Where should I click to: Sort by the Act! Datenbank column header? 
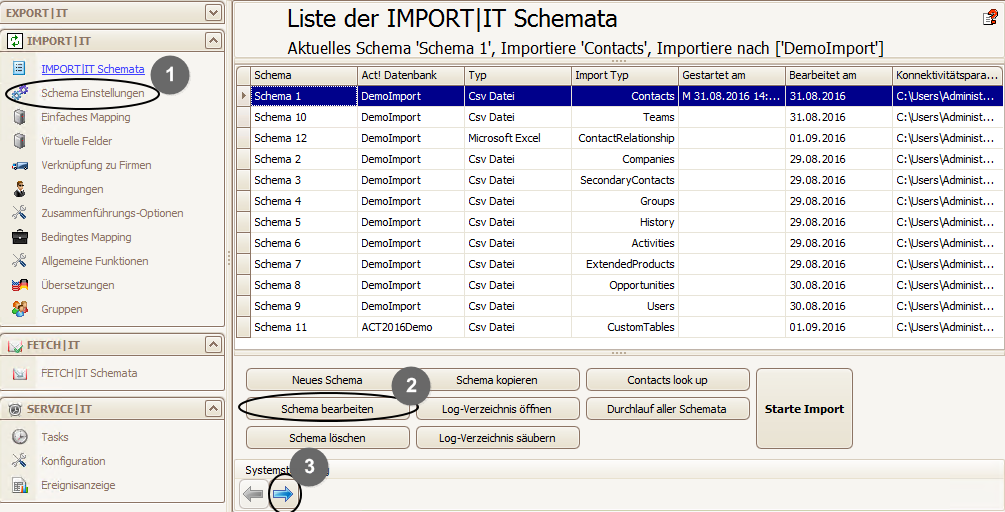click(411, 75)
